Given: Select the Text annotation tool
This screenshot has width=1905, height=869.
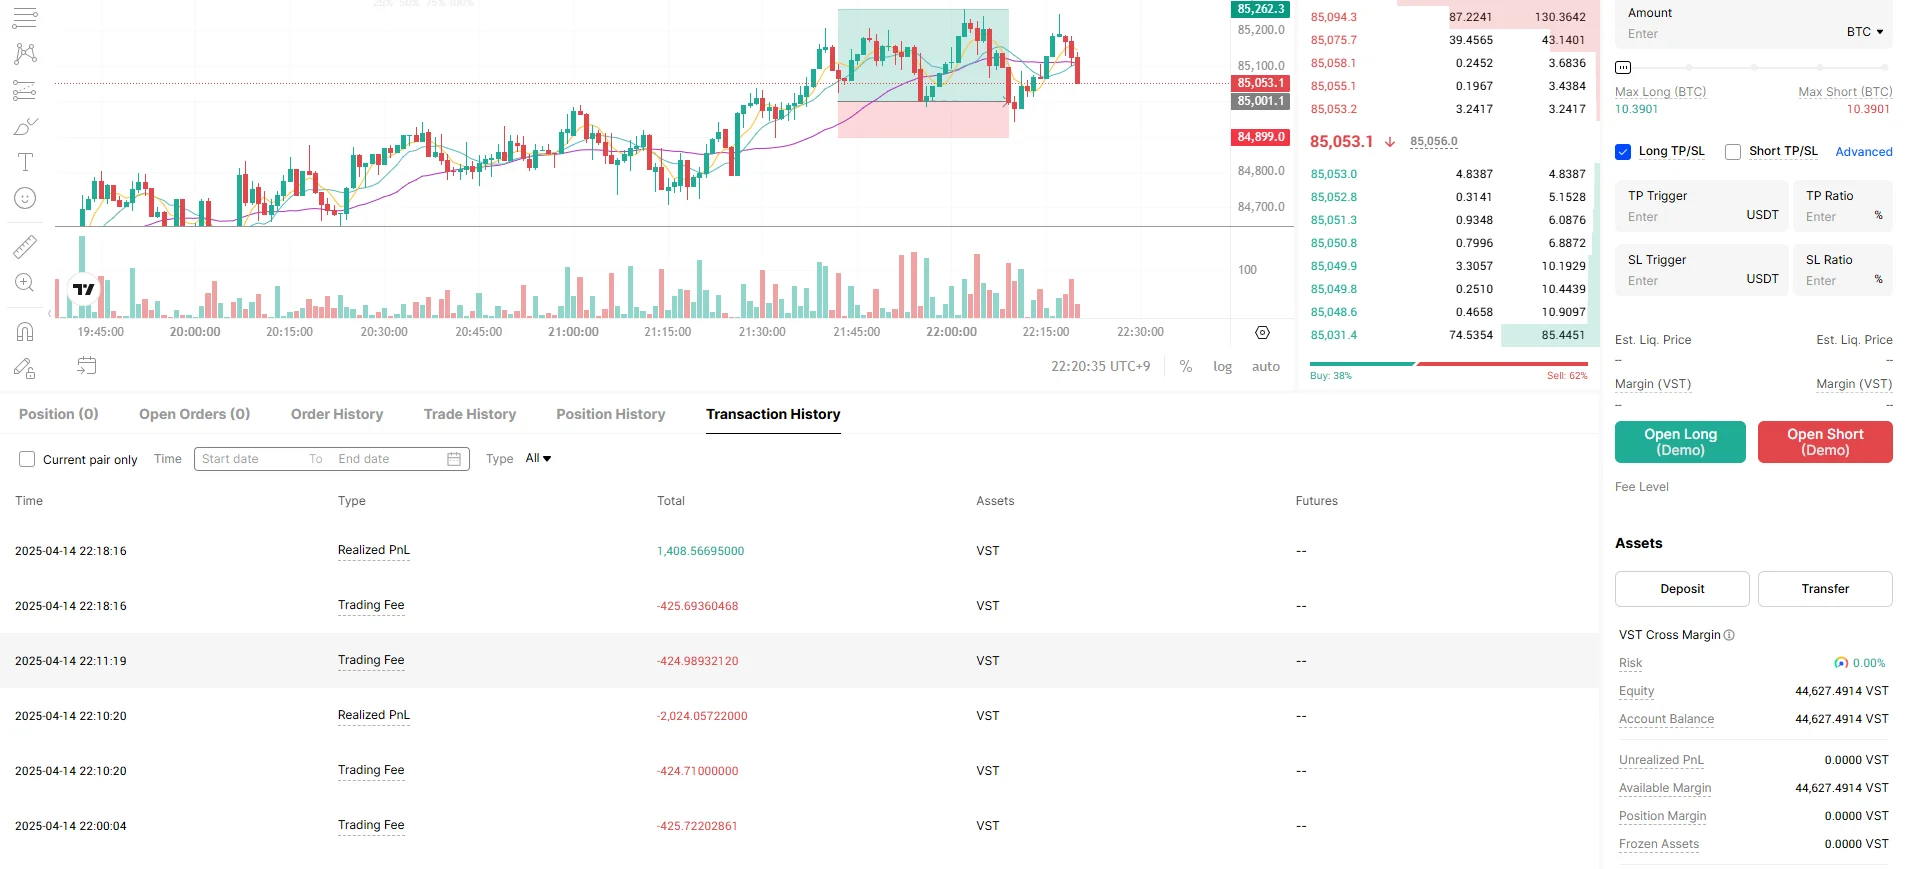Looking at the screenshot, I should (25, 162).
